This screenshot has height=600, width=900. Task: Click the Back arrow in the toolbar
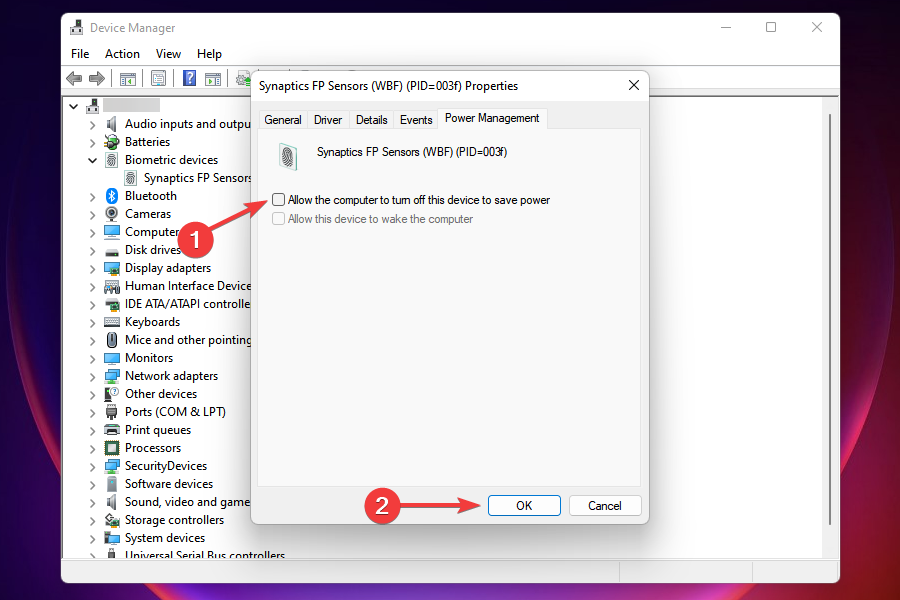[x=74, y=78]
